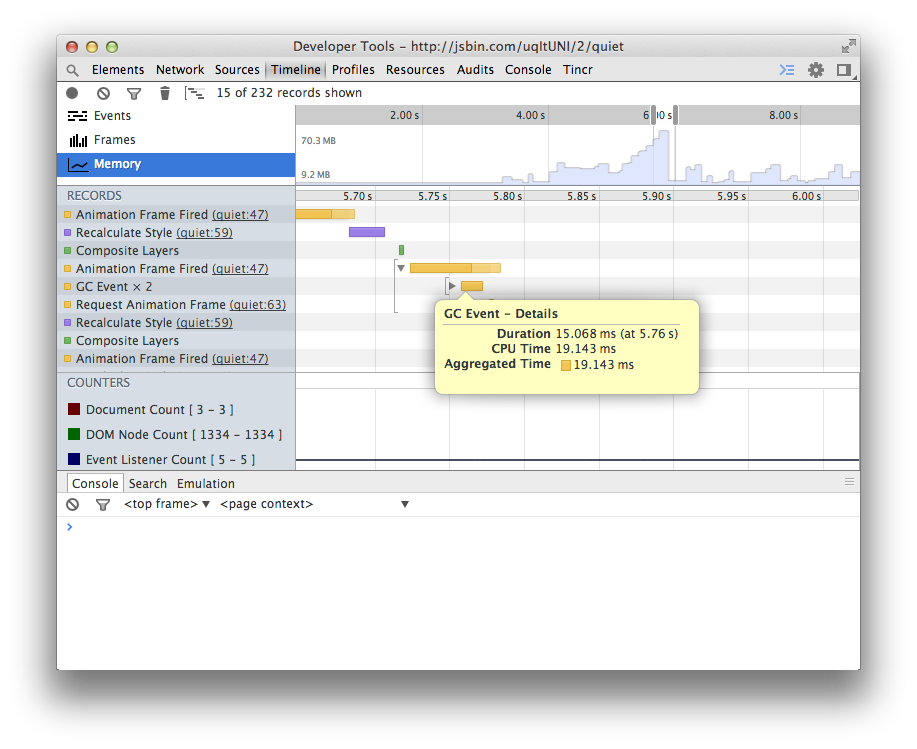Click the fullscreen arrows in title bar
The width and height of the screenshot is (917, 749).
[849, 46]
